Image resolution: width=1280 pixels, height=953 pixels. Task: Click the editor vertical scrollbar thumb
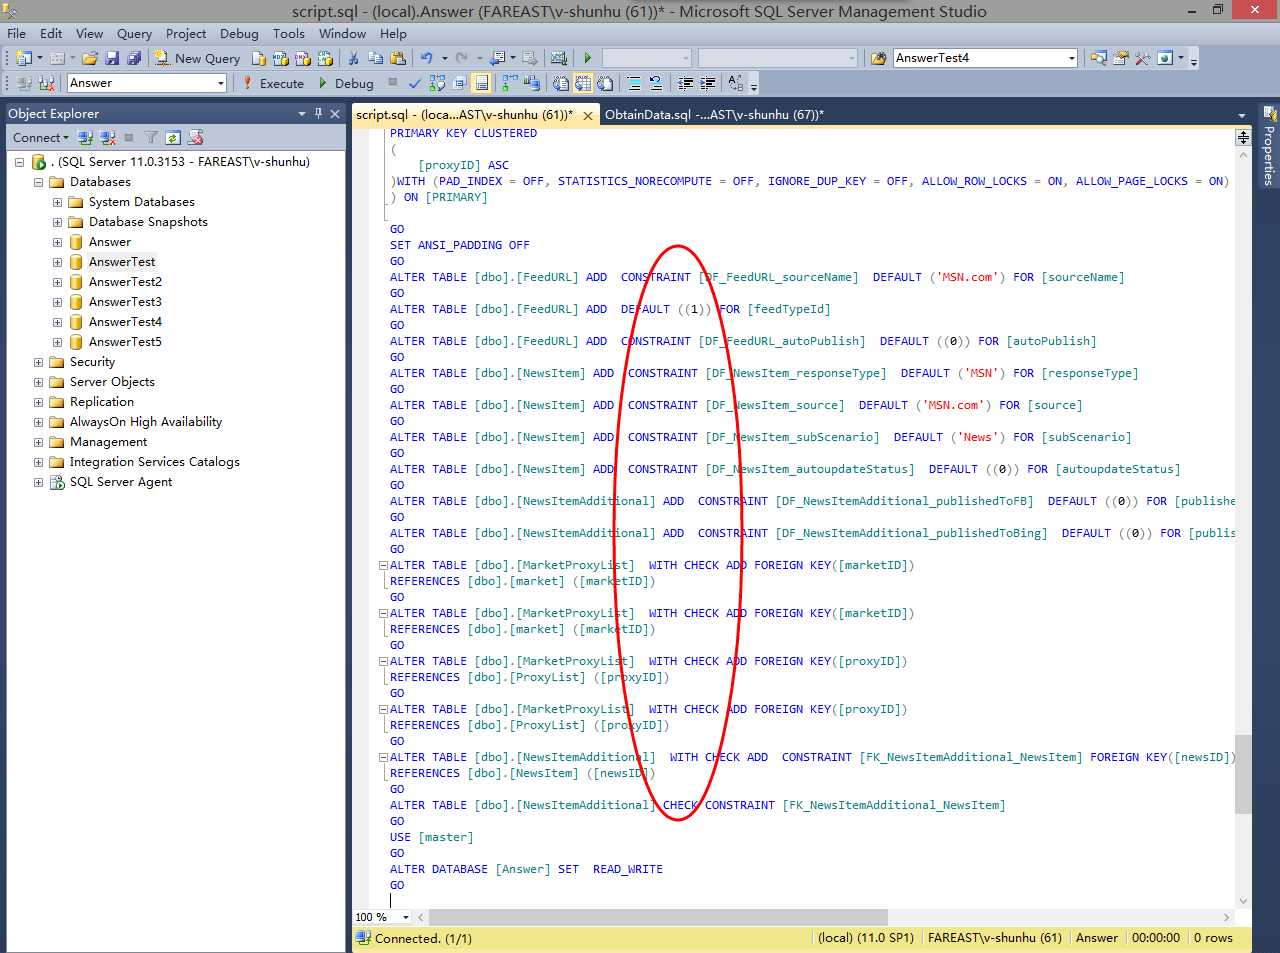[x=1243, y=775]
